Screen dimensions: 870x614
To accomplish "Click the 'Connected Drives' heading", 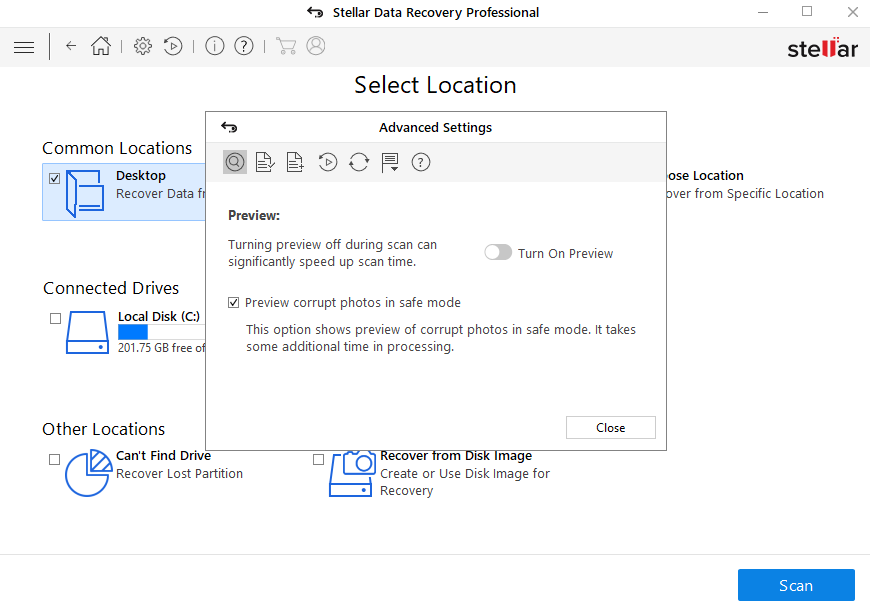I will (x=111, y=288).
